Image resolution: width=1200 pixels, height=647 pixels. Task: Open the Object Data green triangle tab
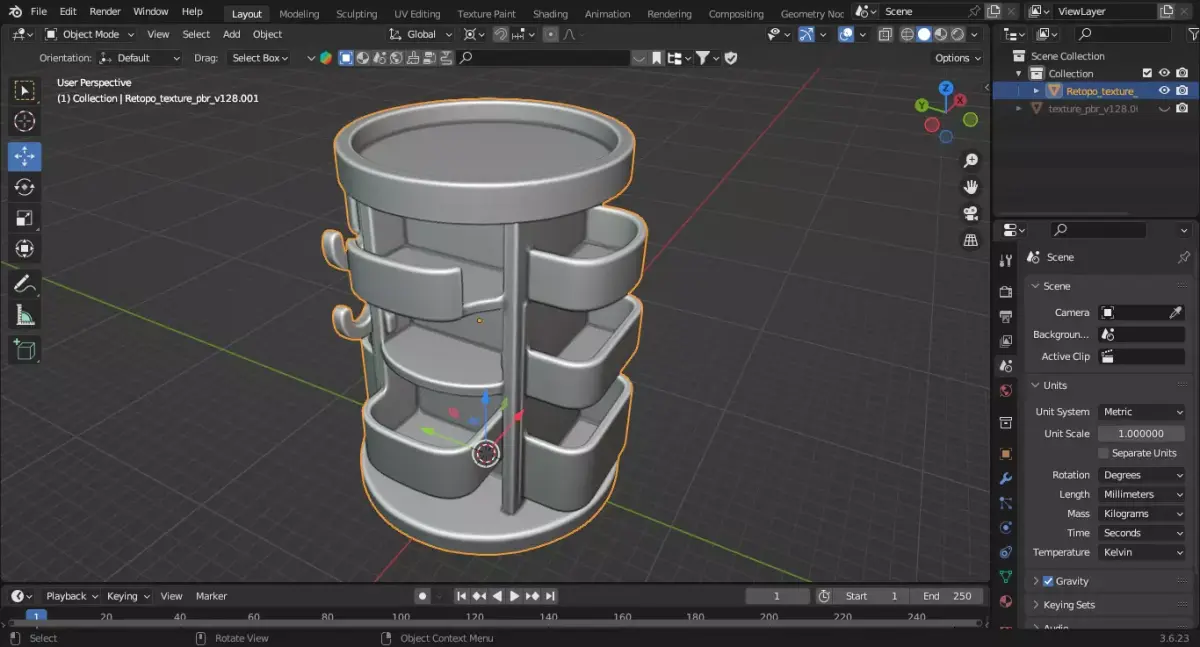pos(1006,577)
